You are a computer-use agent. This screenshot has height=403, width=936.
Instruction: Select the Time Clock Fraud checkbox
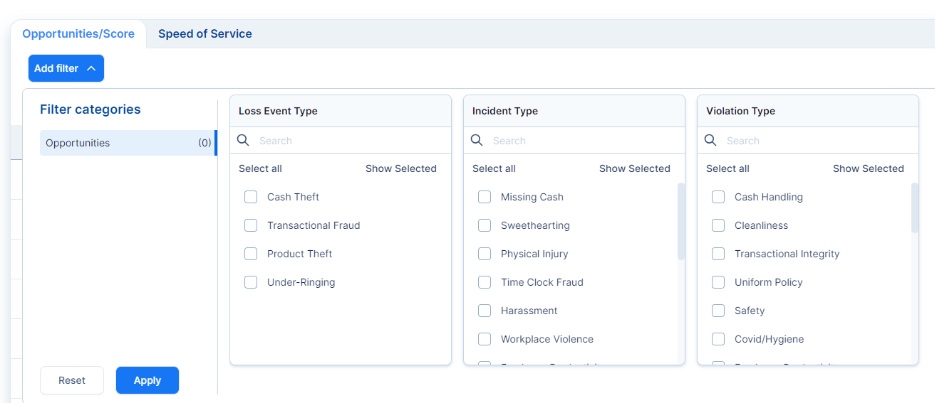485,283
